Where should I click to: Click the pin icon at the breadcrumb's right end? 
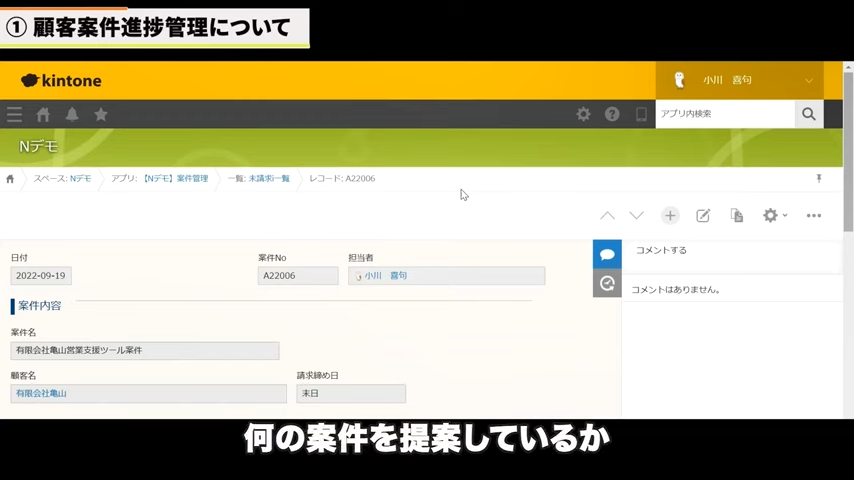[819, 178]
